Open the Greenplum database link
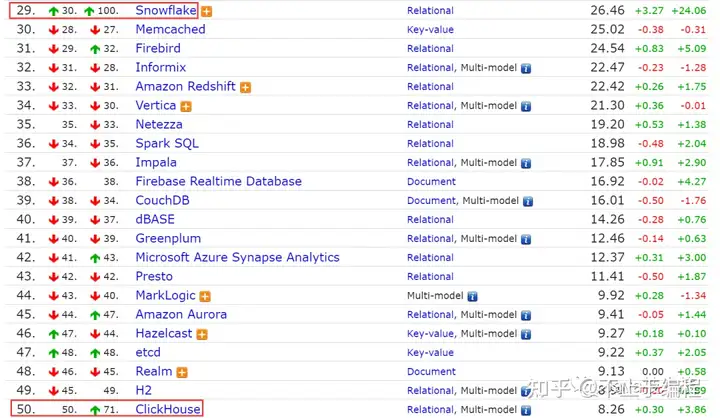This screenshot has height=418, width=720. pyautogui.click(x=168, y=238)
